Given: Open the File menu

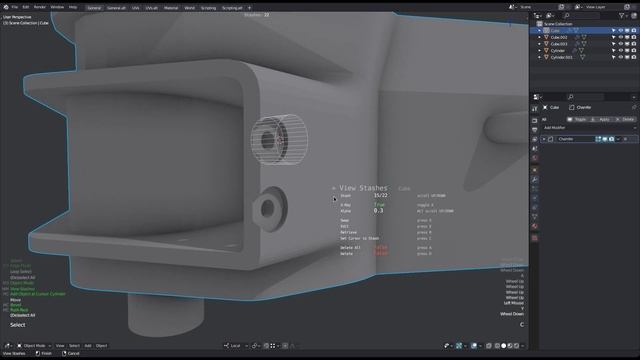Looking at the screenshot, I should 15,7.
